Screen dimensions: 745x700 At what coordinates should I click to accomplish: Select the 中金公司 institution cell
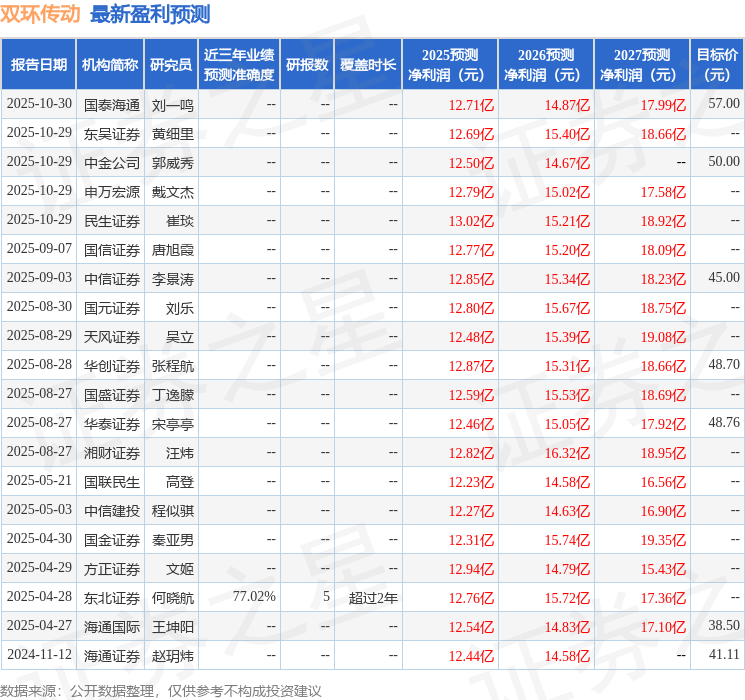(x=112, y=163)
